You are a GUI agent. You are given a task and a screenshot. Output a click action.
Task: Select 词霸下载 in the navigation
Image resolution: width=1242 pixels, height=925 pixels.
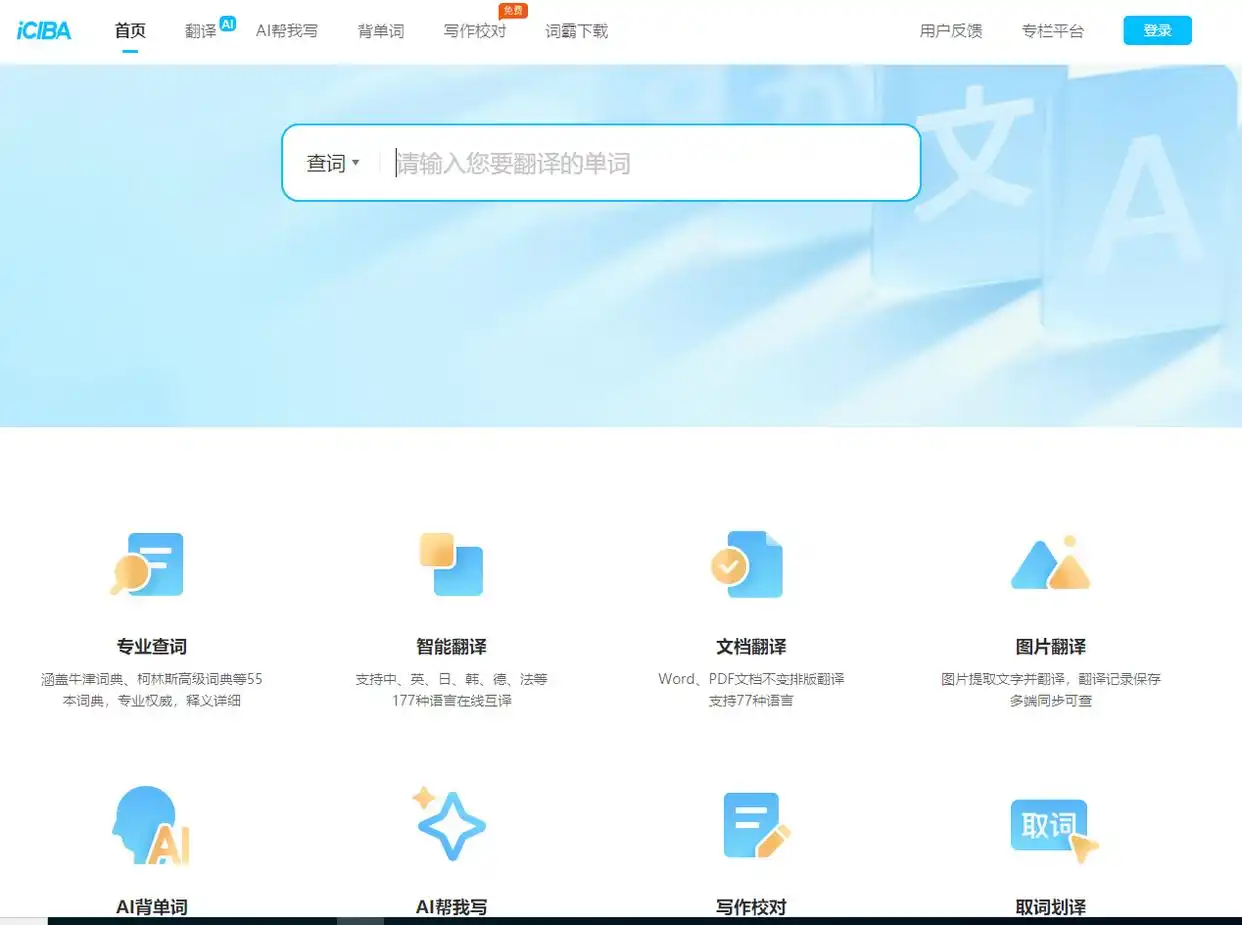576,30
